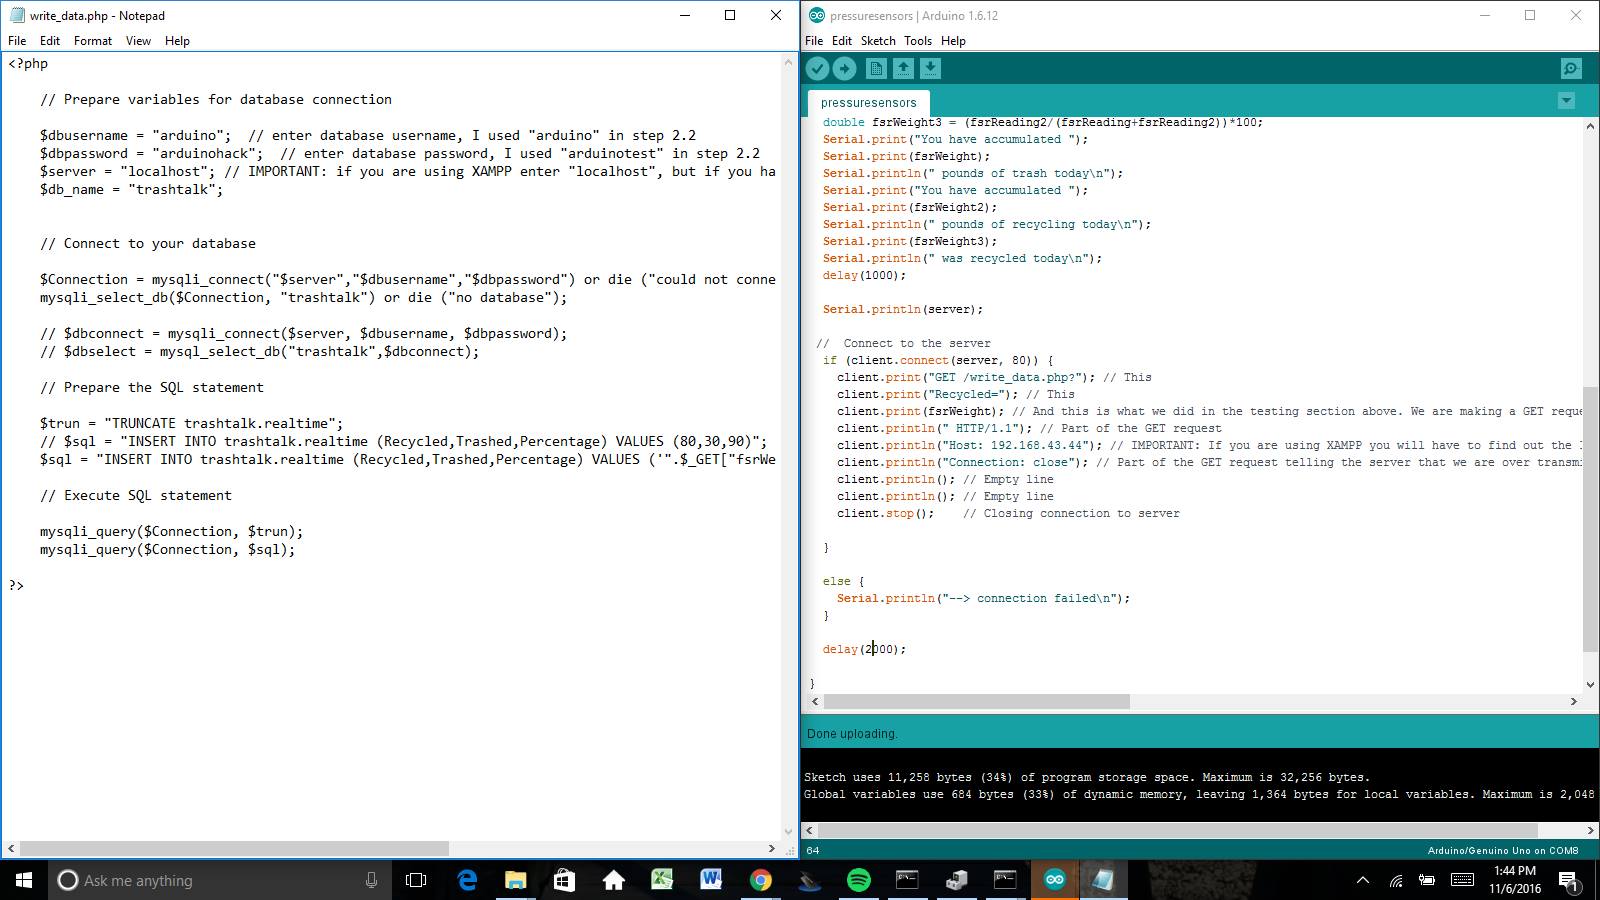Viewport: 1600px width, 900px height.
Task: Click the "Sketch uses 11,258 bytes" console line
Action: pyautogui.click(x=1087, y=777)
